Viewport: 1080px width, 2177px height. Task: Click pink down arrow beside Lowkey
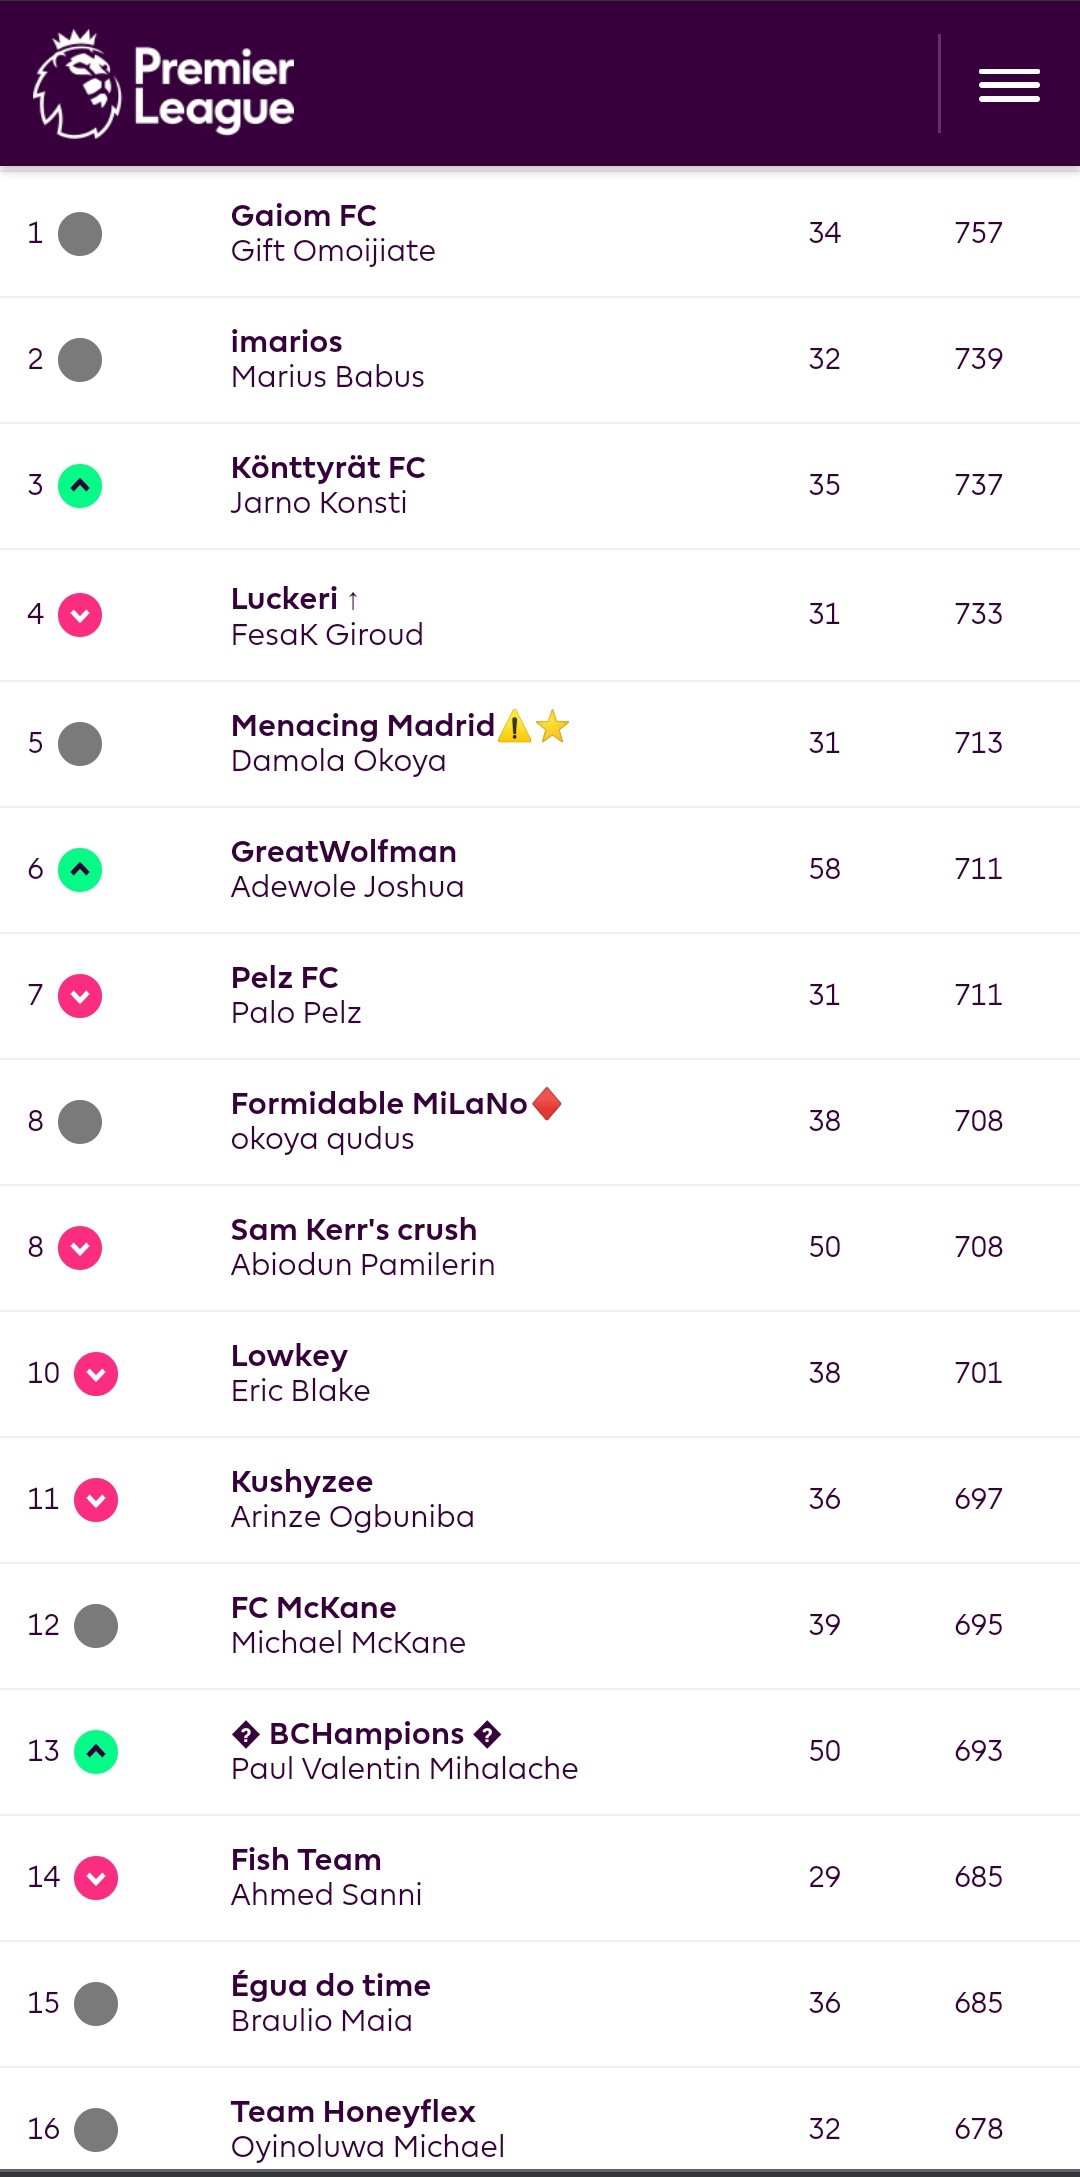96,1374
